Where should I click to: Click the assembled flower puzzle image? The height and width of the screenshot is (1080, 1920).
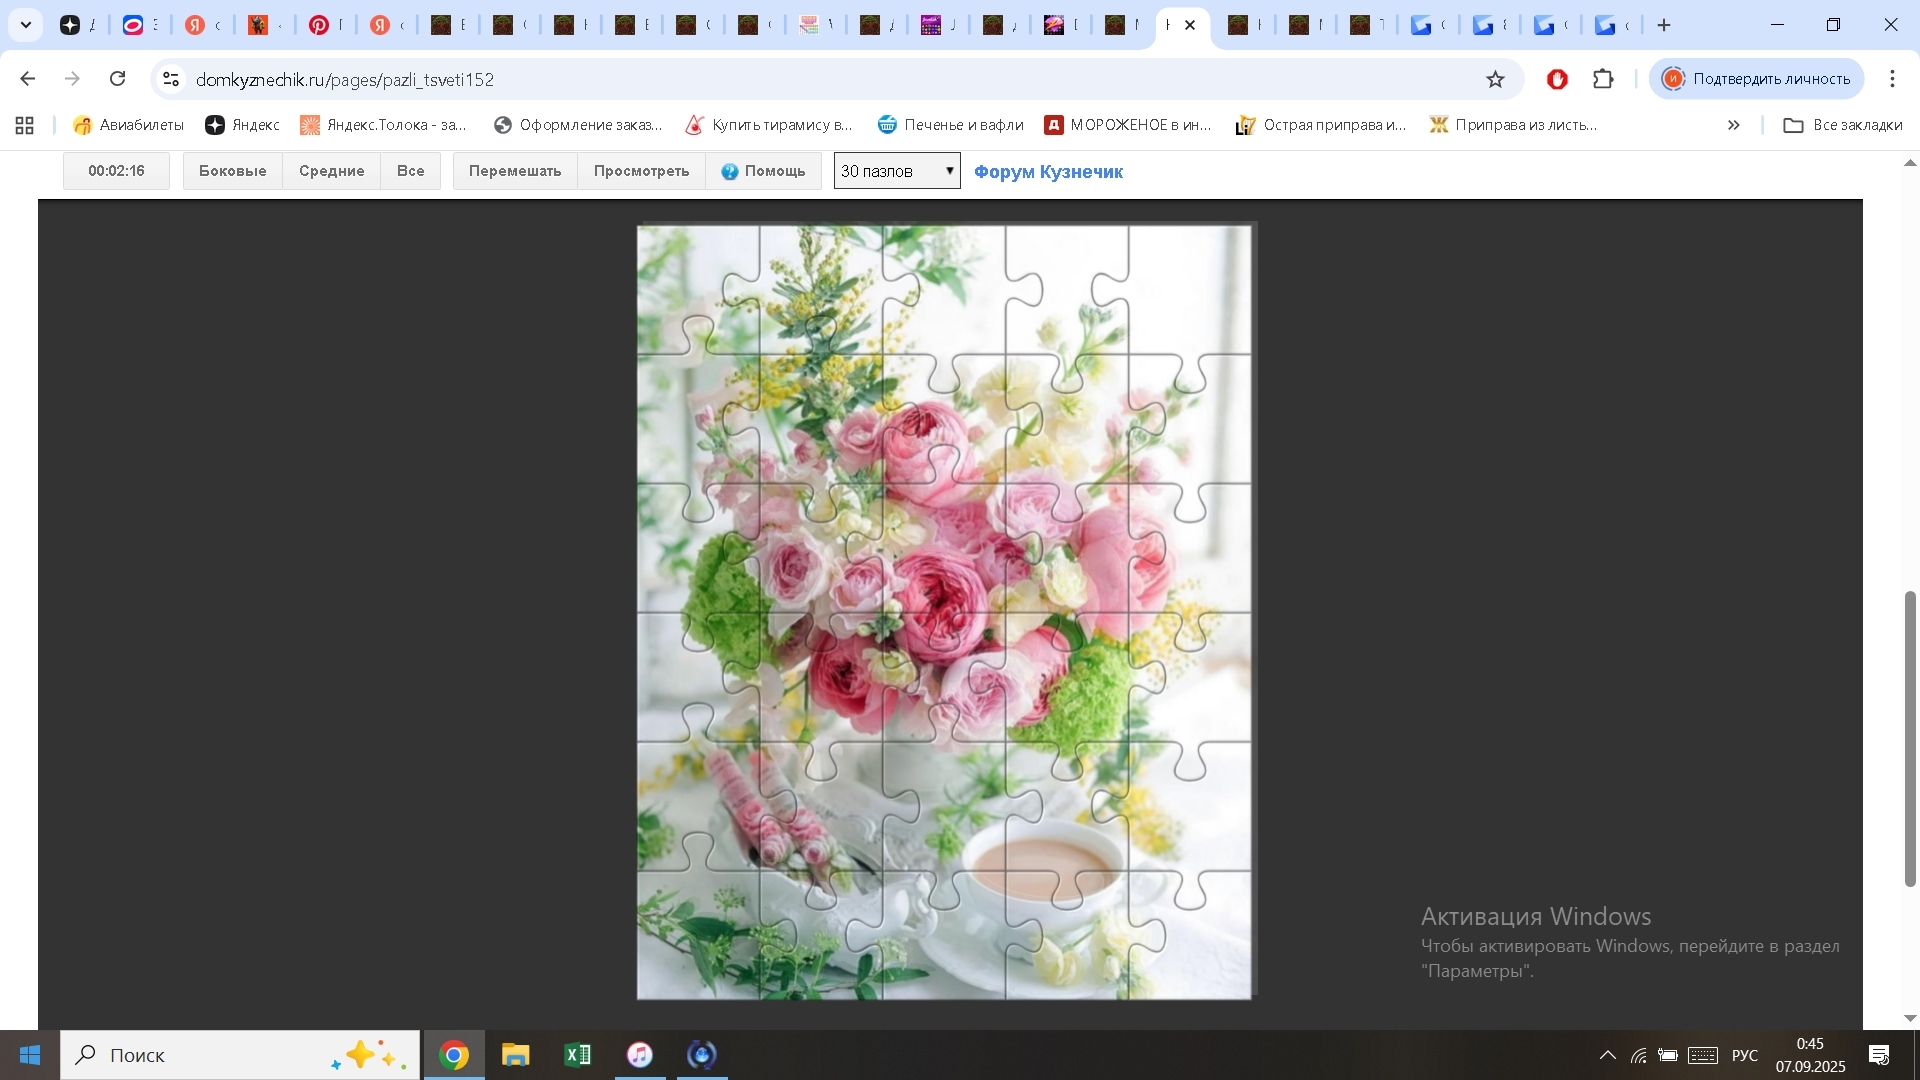point(944,612)
